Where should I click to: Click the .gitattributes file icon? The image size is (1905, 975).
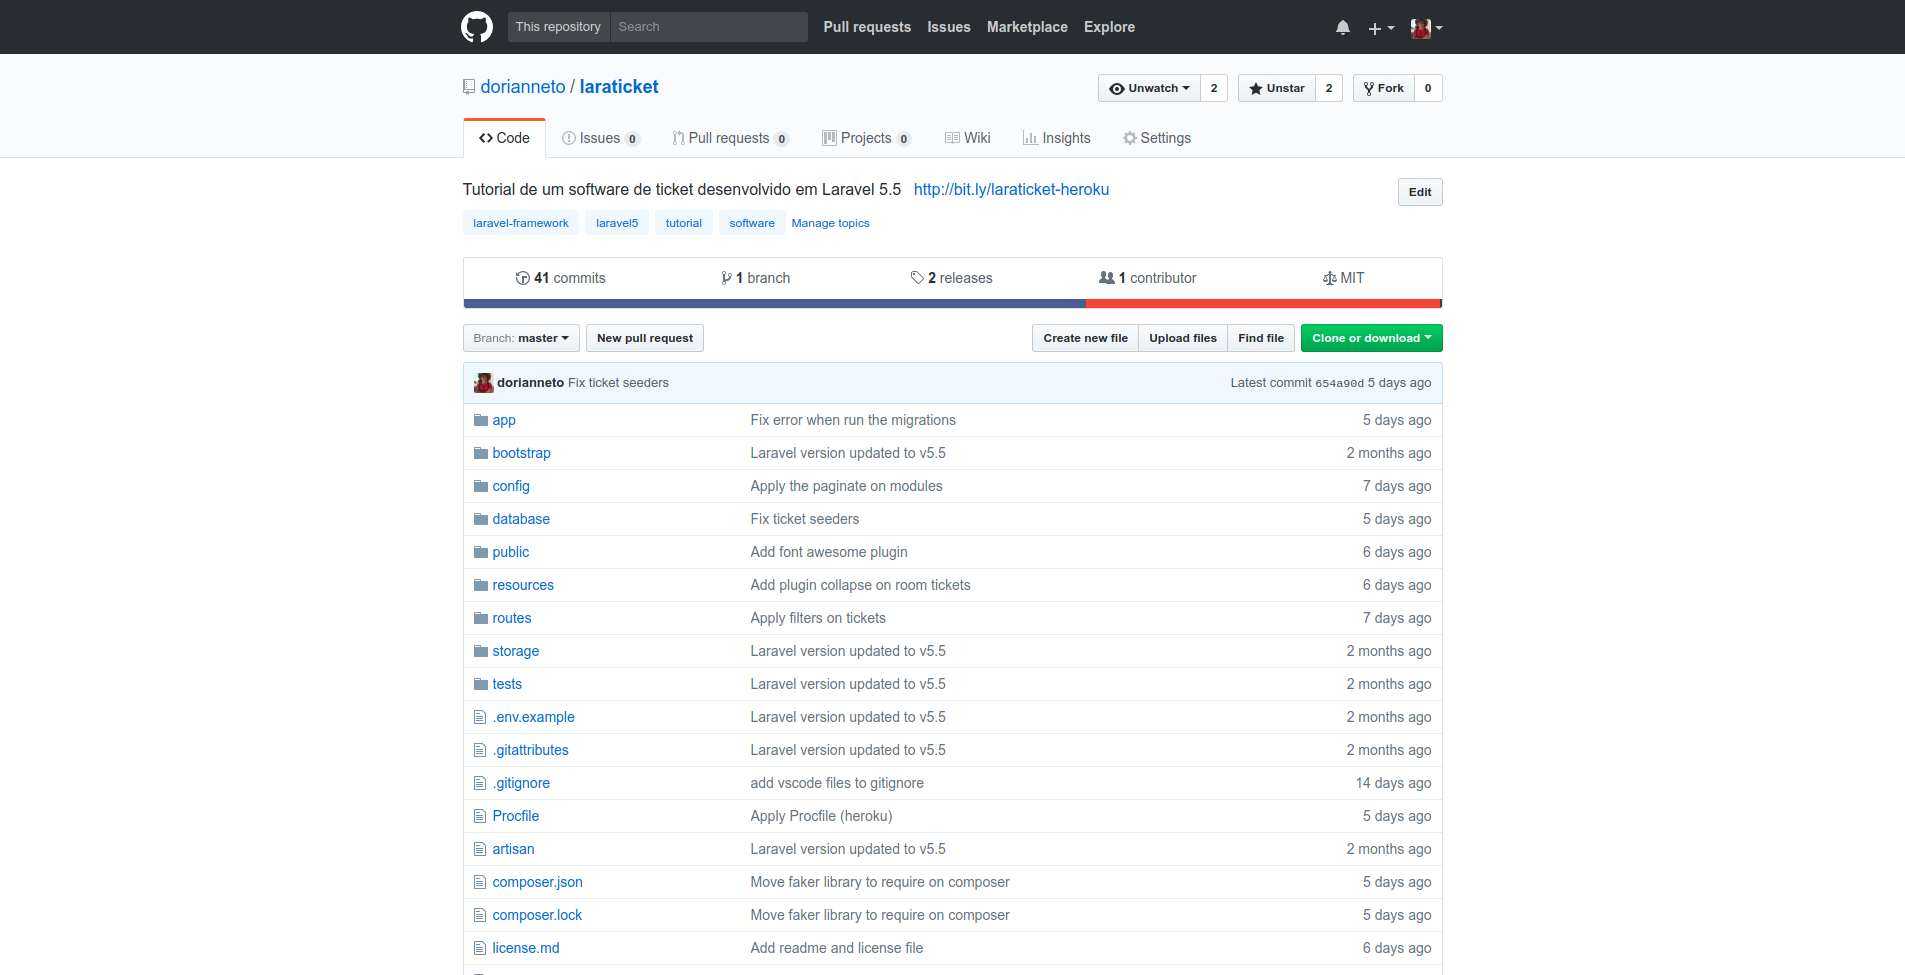pos(480,750)
